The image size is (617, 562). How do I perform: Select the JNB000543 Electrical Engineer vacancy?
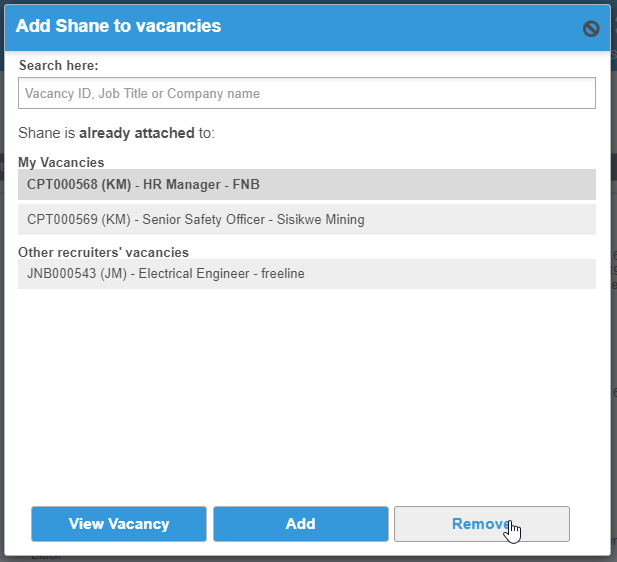pos(306,273)
